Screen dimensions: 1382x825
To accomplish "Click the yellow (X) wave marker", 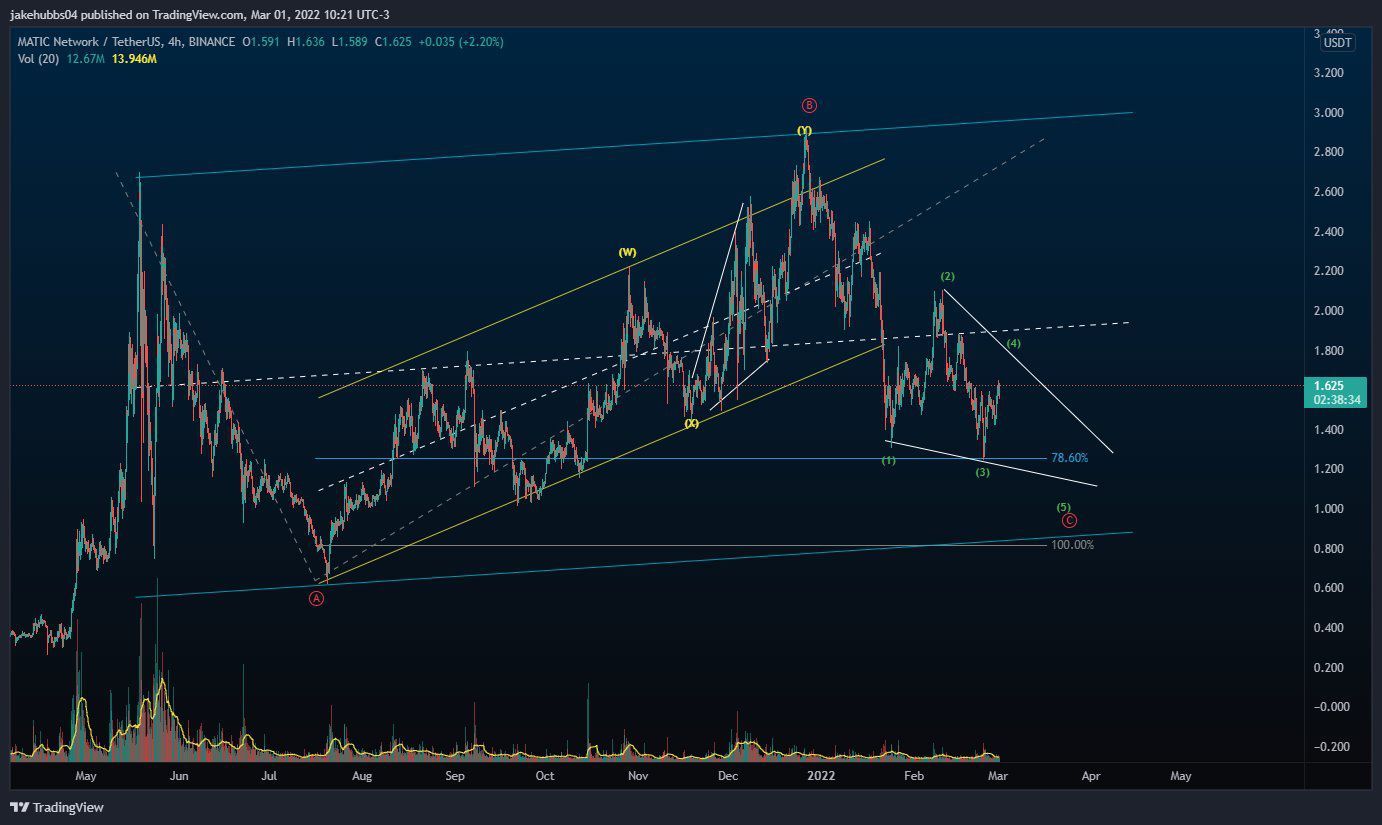I will [x=691, y=424].
